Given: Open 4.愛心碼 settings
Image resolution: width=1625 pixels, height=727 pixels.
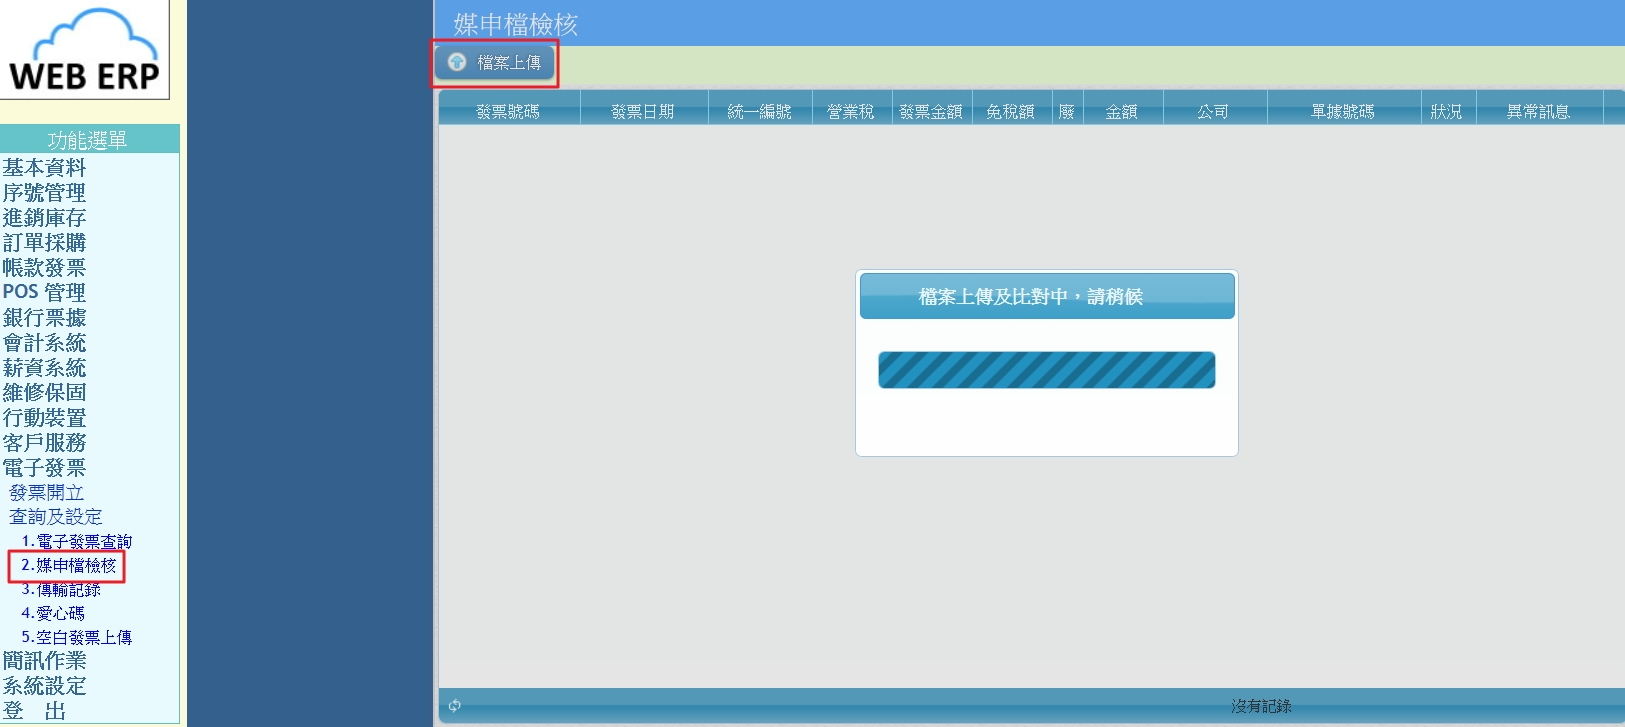Looking at the screenshot, I should click(52, 613).
